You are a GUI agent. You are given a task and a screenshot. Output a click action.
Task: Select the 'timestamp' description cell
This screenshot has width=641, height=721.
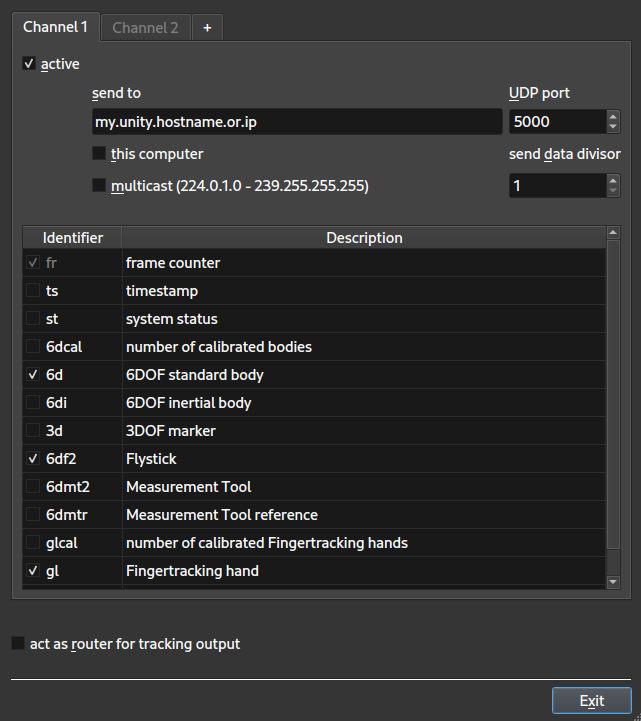[364, 291]
